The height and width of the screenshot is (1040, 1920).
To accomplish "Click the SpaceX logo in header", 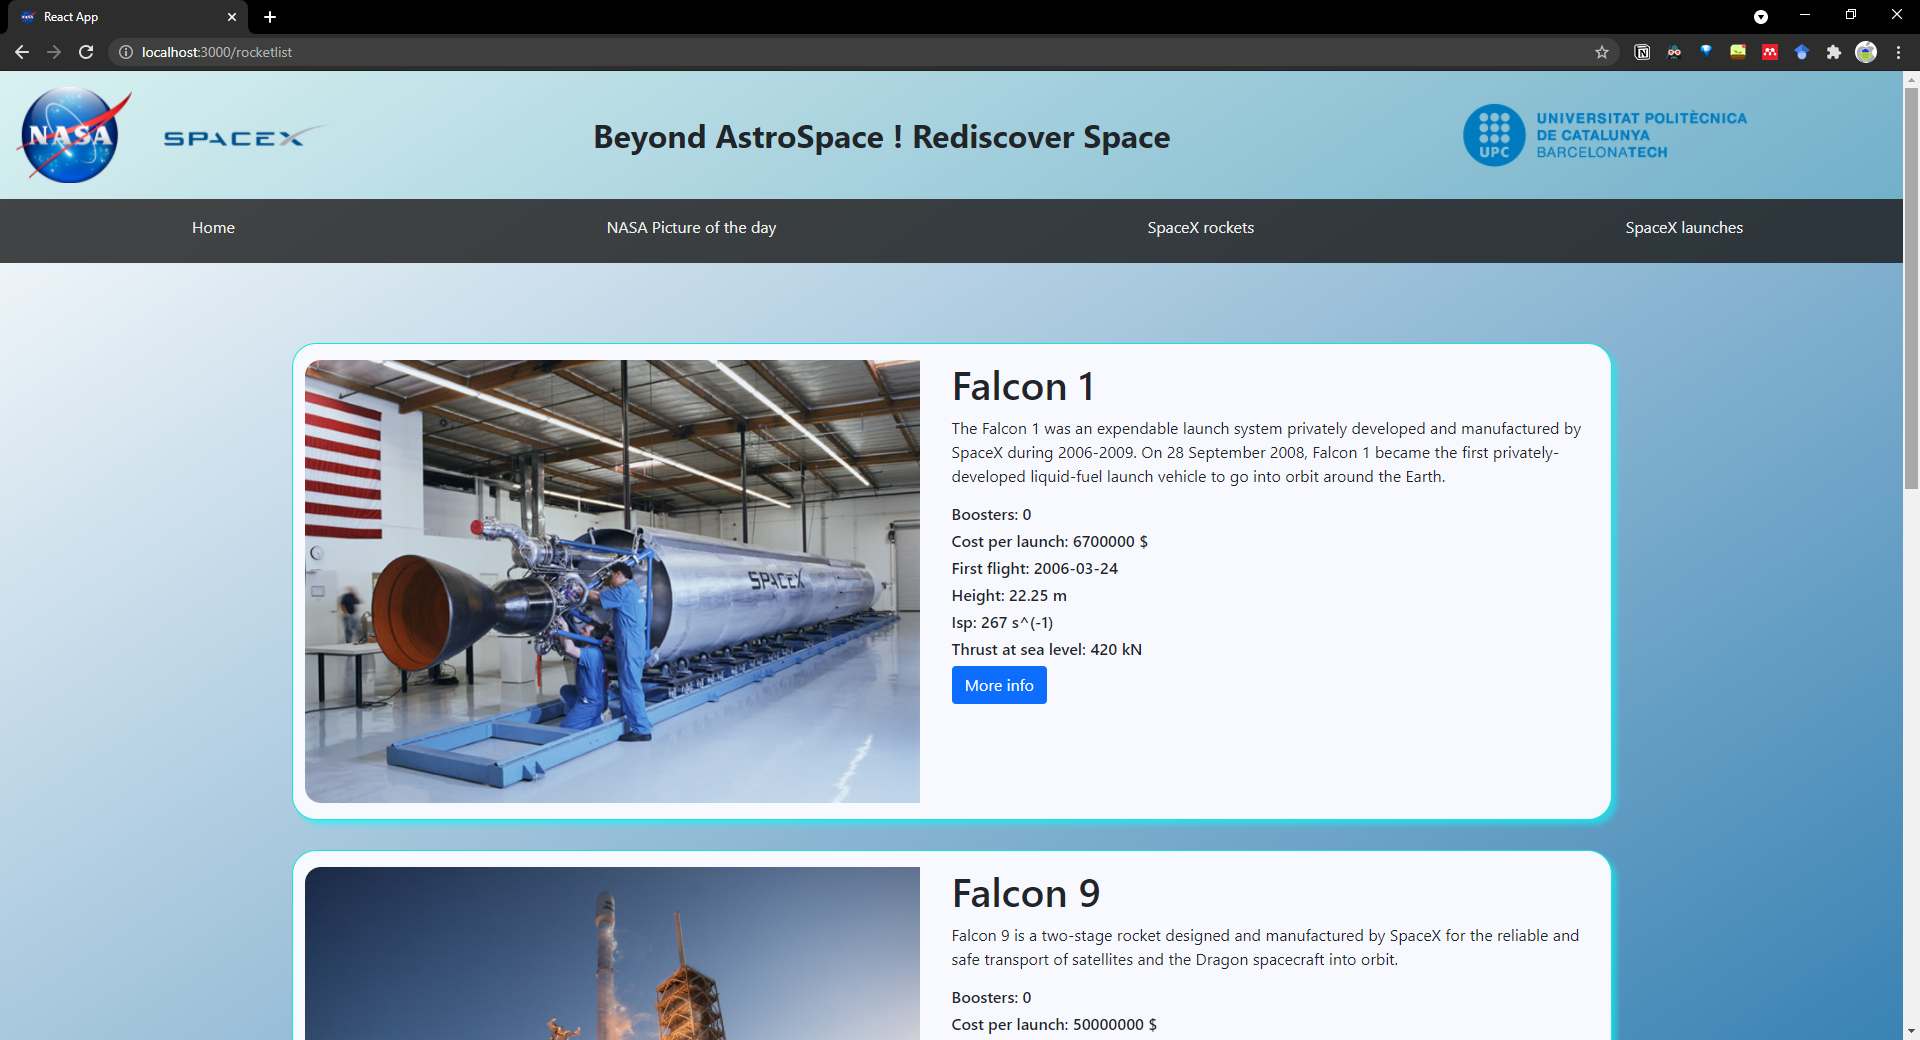I will (x=244, y=137).
